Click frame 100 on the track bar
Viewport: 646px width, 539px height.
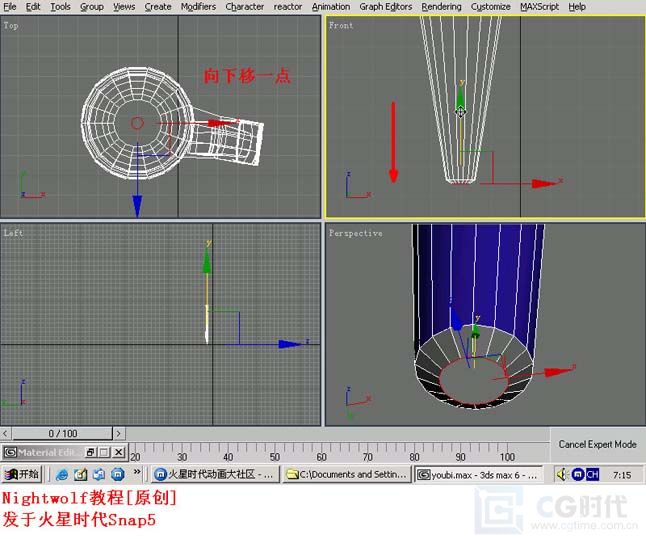tap(507, 457)
